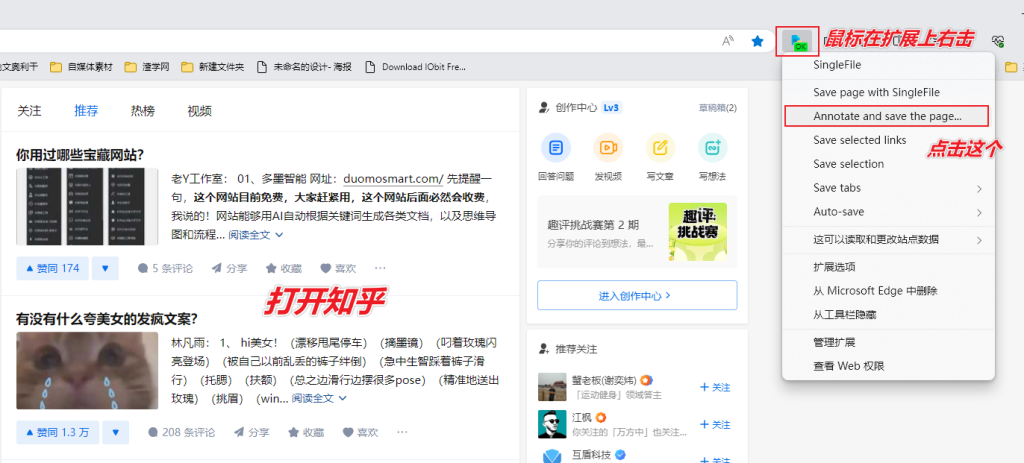
Task: Click 5 条评论 comment icon on first post
Action: click(x=165, y=268)
